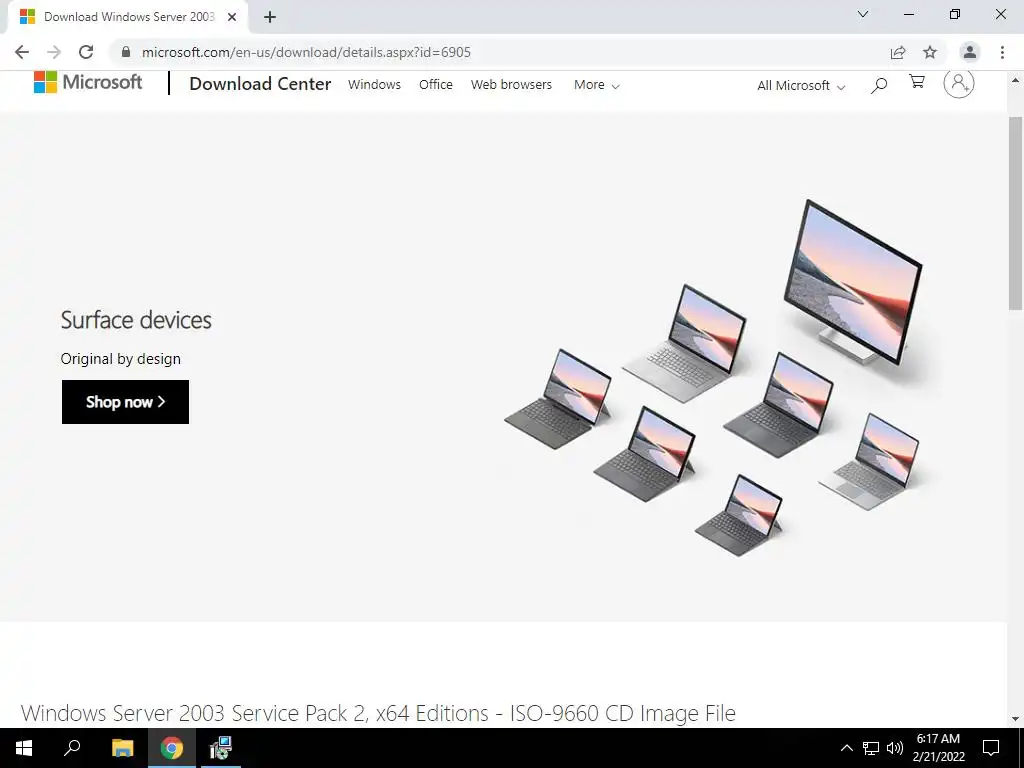Go to the Download Center home link
Viewport: 1024px width, 768px height.
[260, 84]
